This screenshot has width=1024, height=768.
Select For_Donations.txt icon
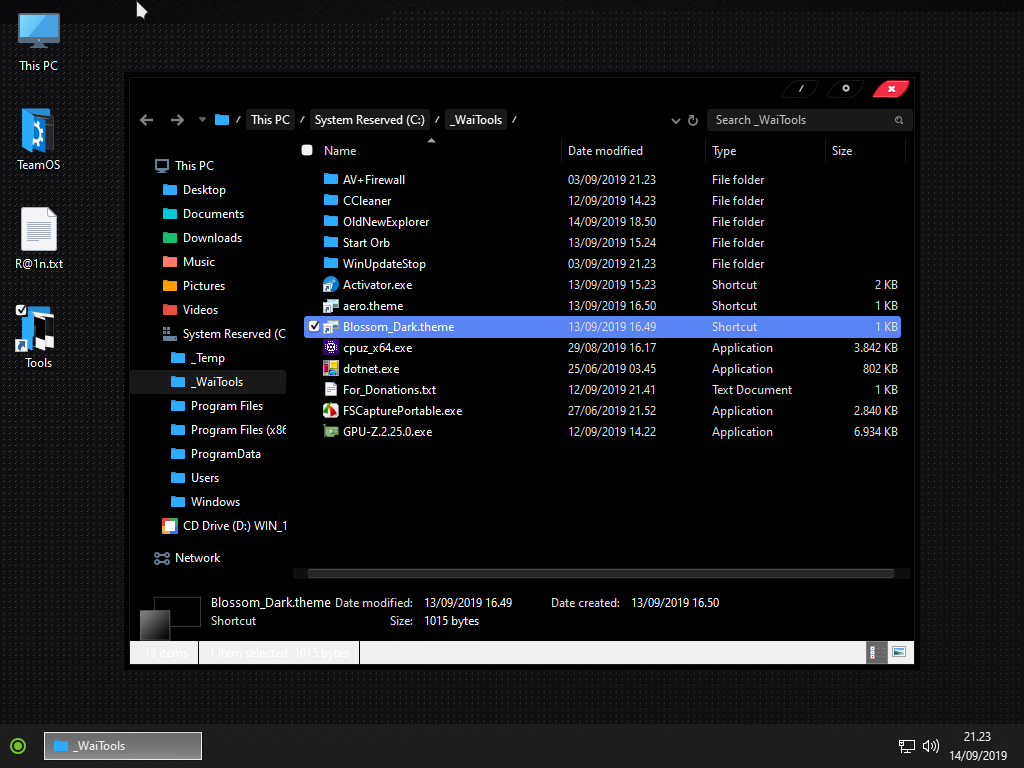tap(331, 389)
